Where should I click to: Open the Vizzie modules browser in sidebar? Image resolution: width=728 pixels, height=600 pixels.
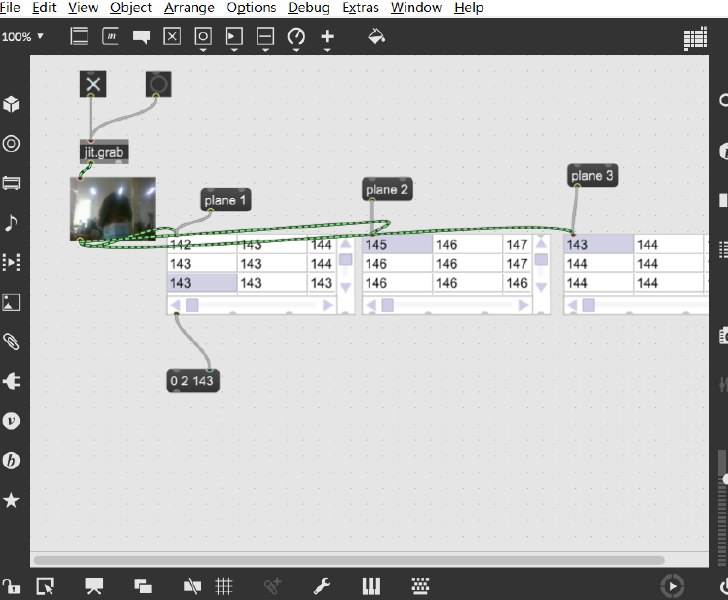pos(11,421)
